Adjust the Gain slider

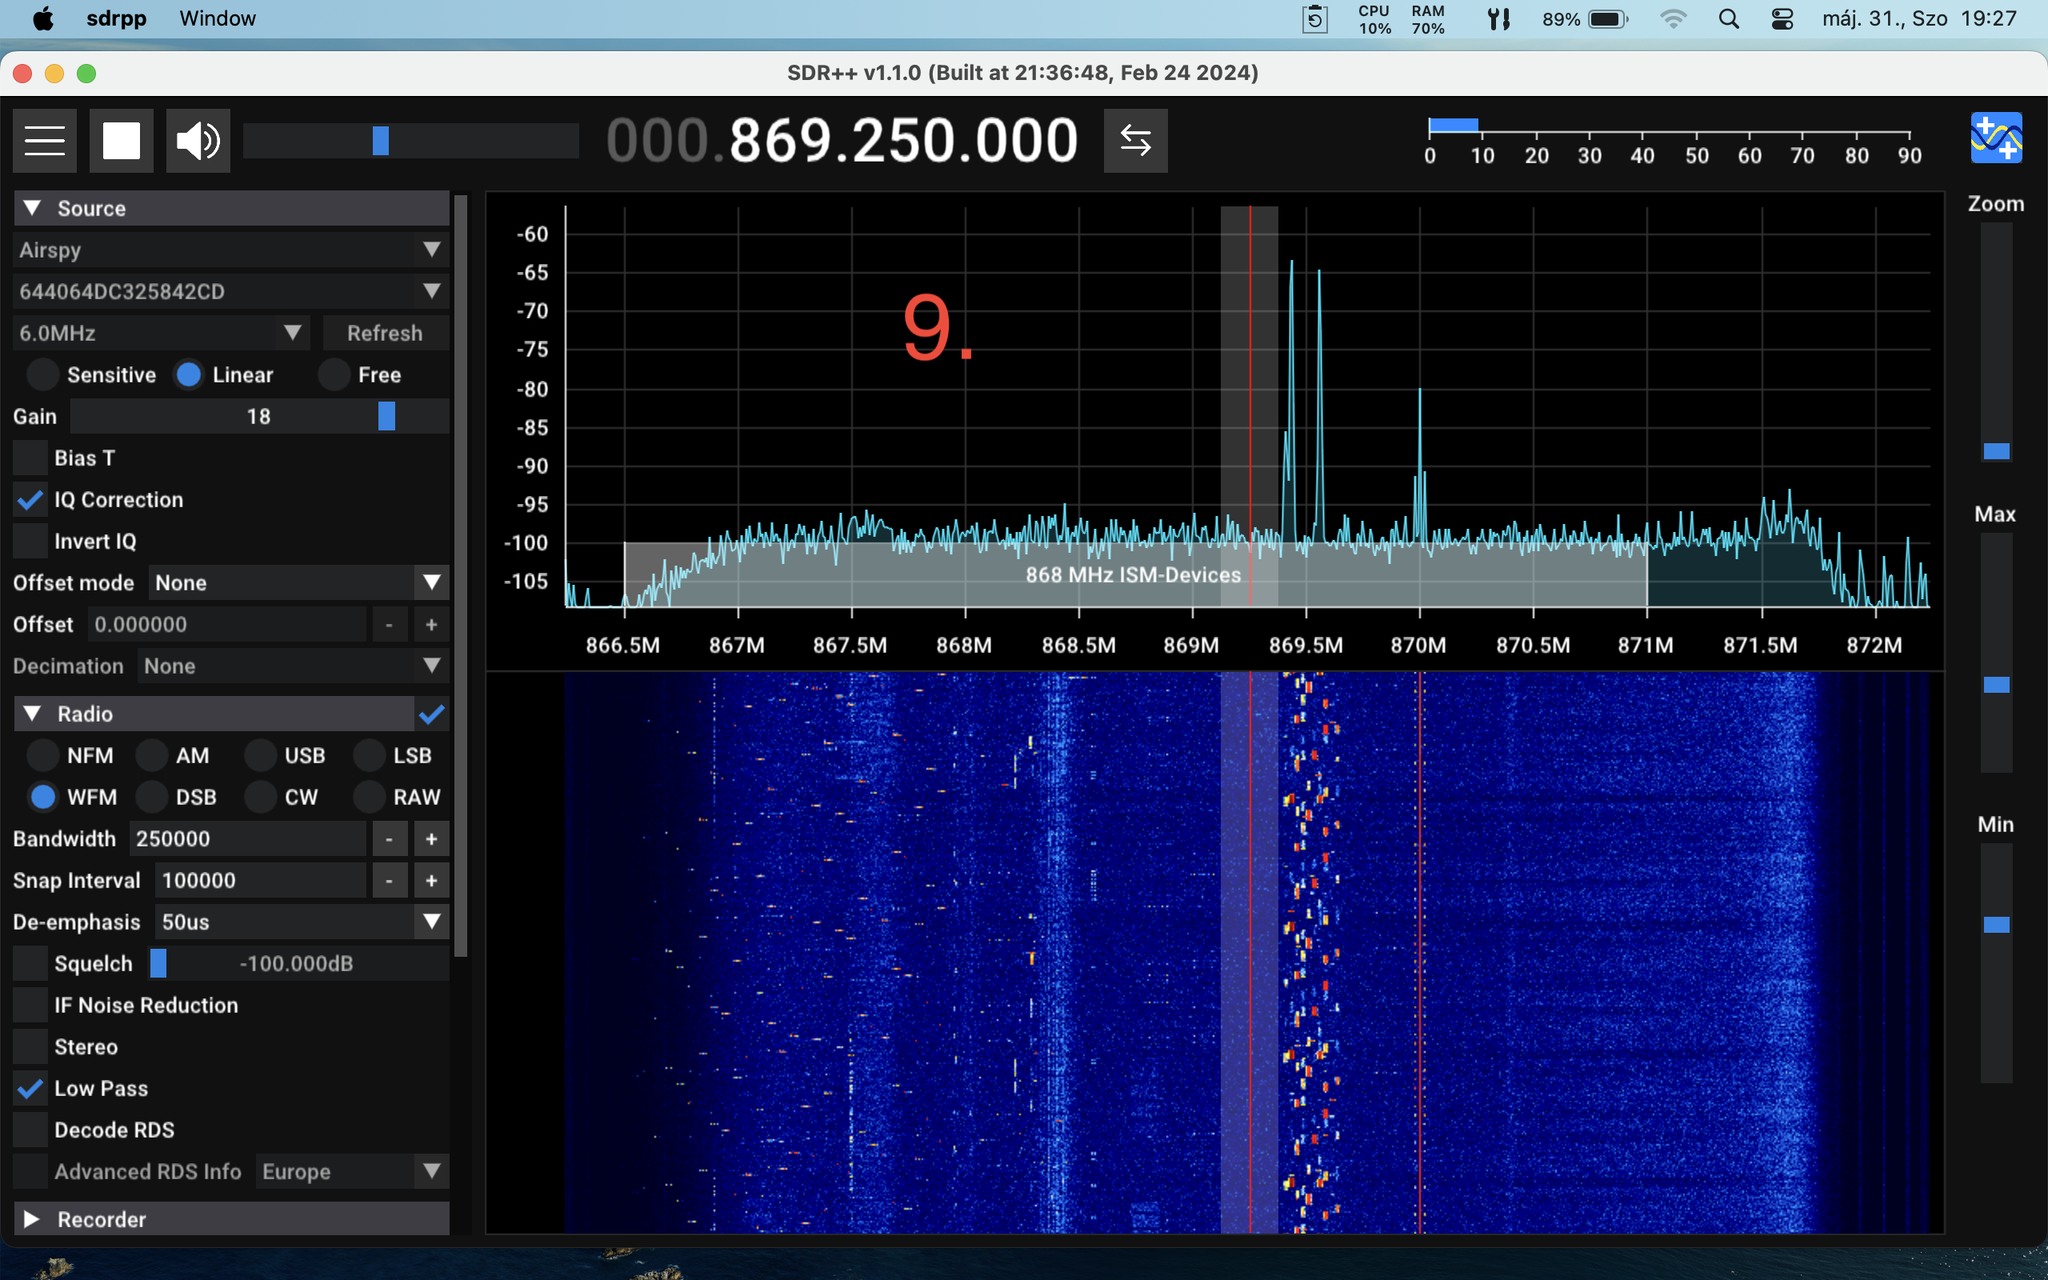coord(386,417)
